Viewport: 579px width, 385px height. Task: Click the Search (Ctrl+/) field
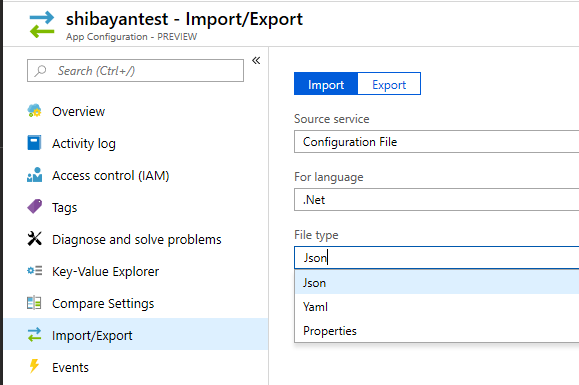(135, 71)
